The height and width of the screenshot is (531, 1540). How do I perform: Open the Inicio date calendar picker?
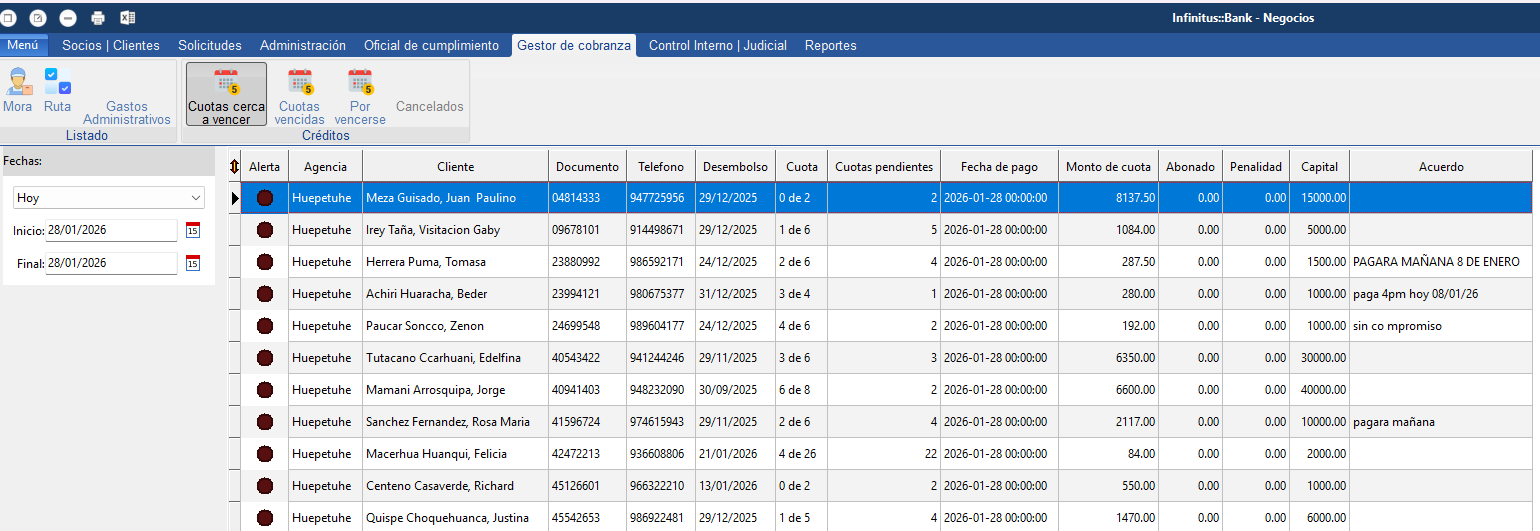click(x=193, y=230)
